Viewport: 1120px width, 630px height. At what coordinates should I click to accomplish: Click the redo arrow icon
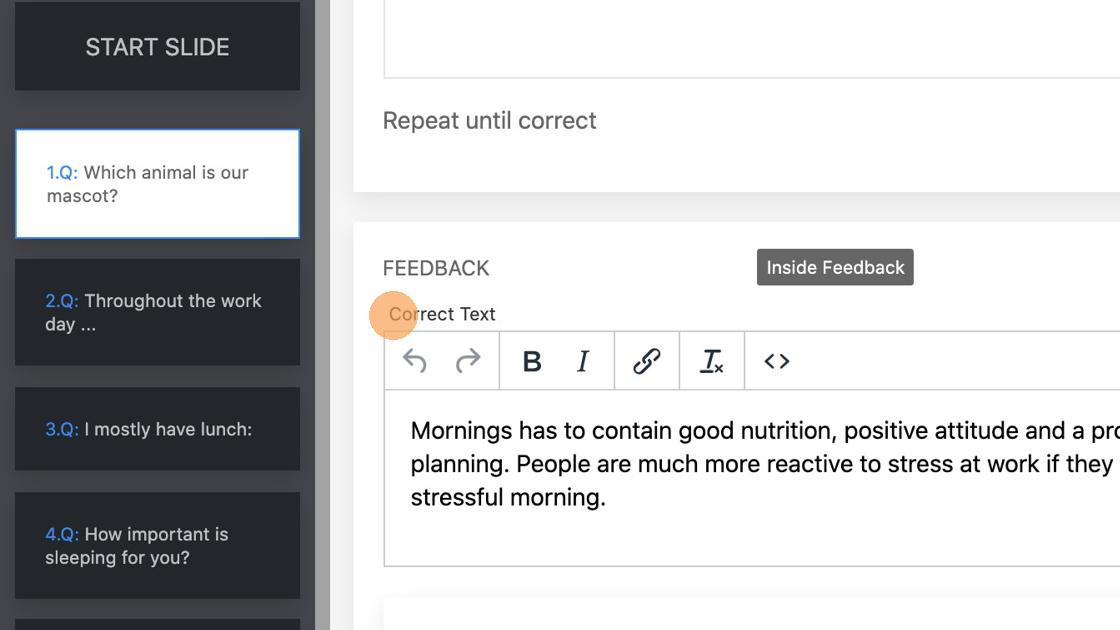tap(468, 361)
